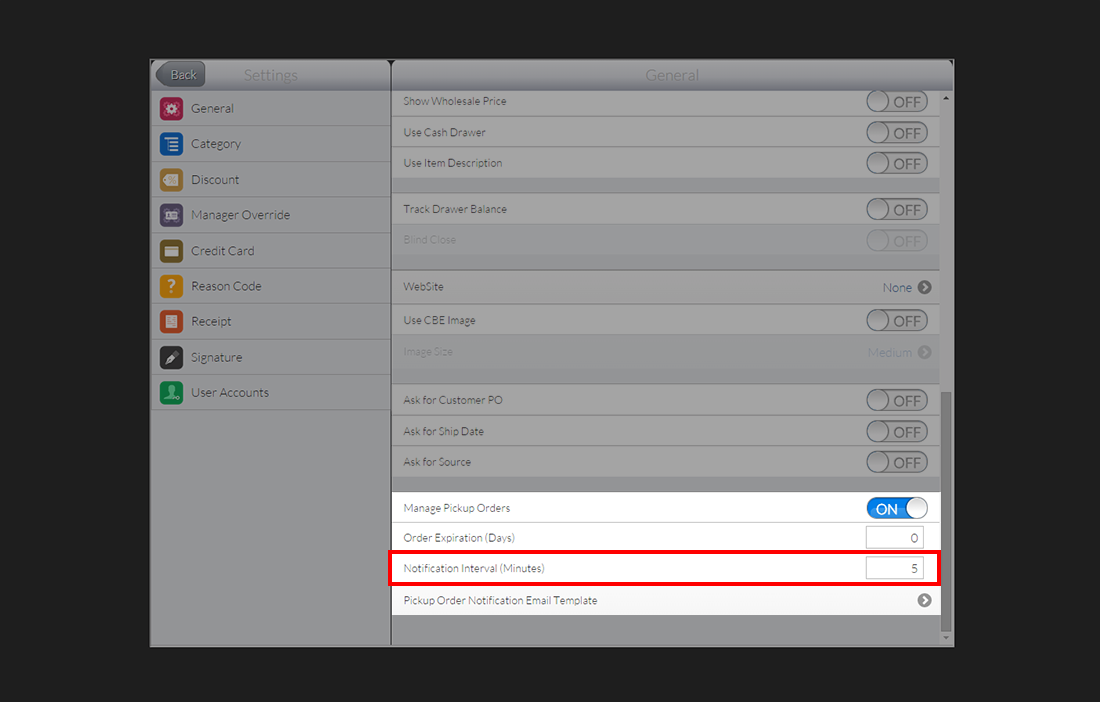
Task: Select the Signature pen icon
Action: click(171, 358)
